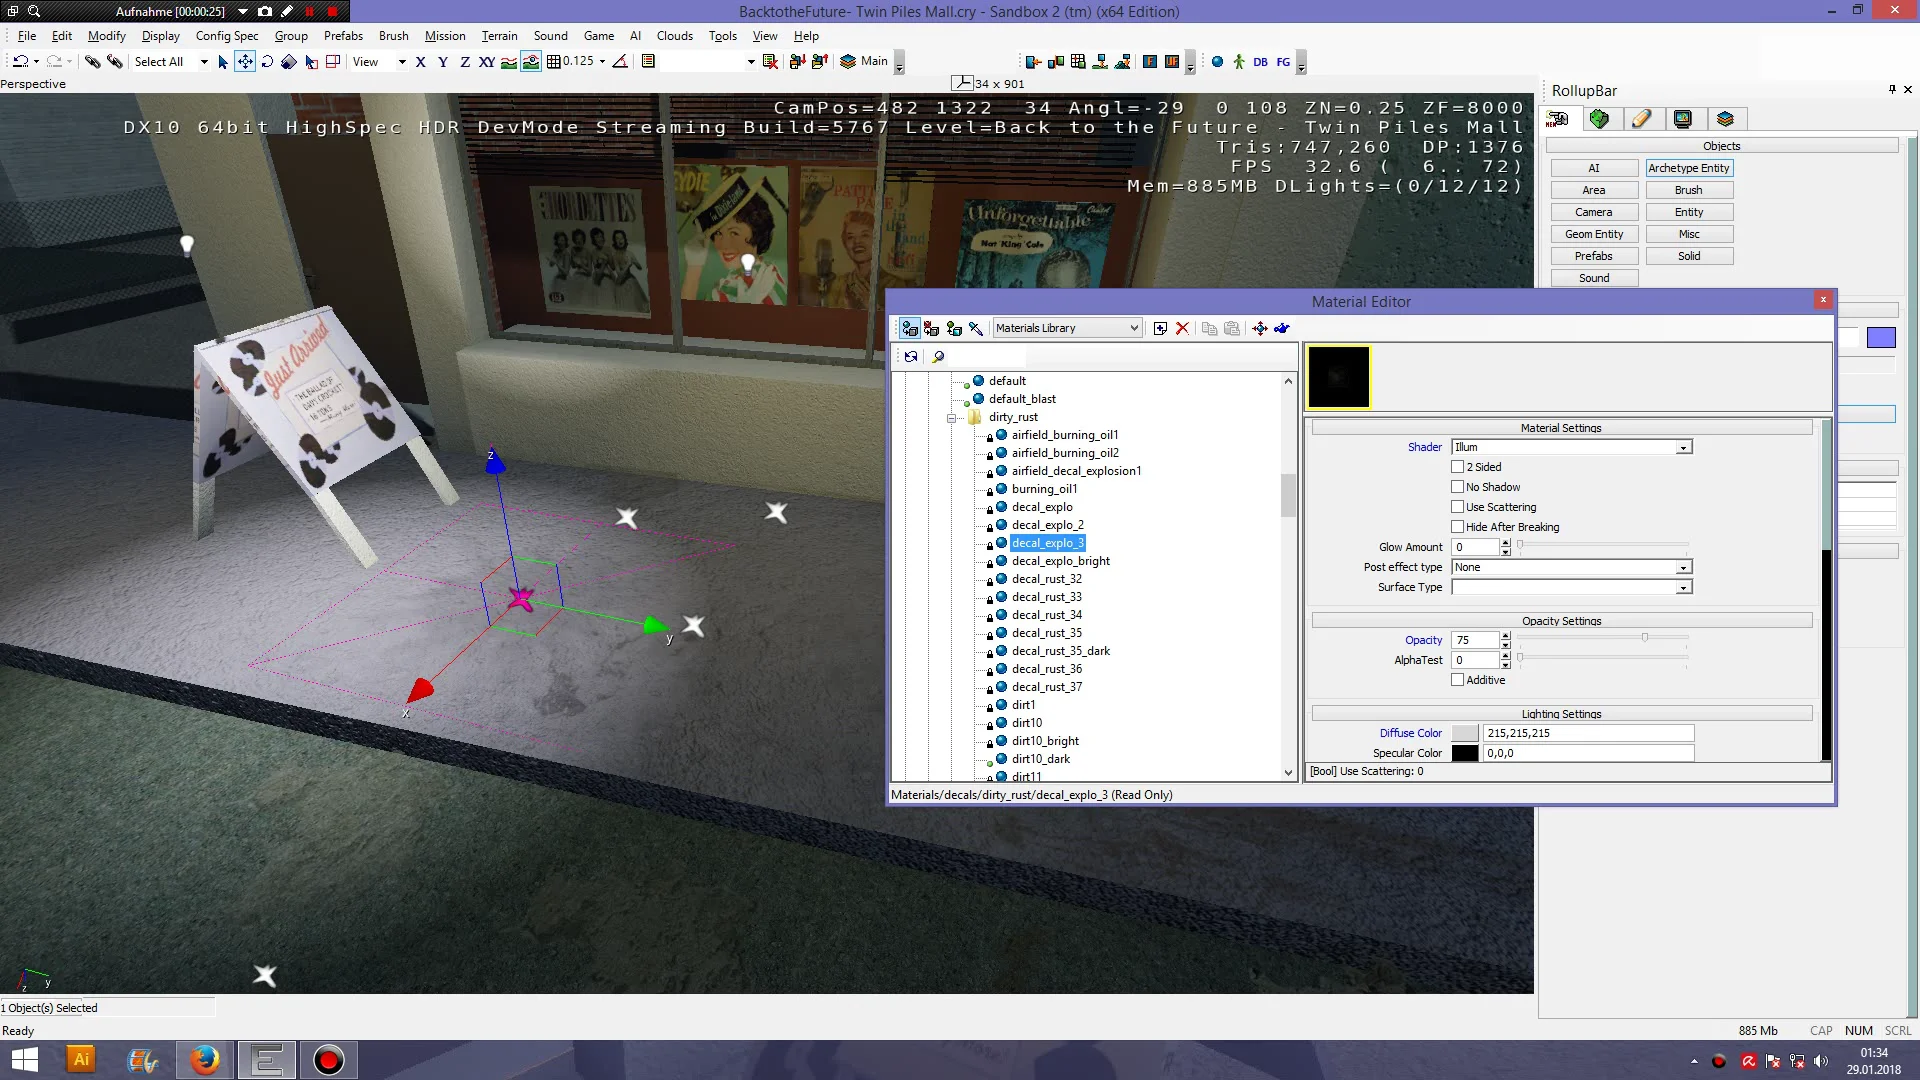This screenshot has height=1080, width=1920.
Task: Select the Pick Material tool in Material Editor
Action: tap(976, 328)
